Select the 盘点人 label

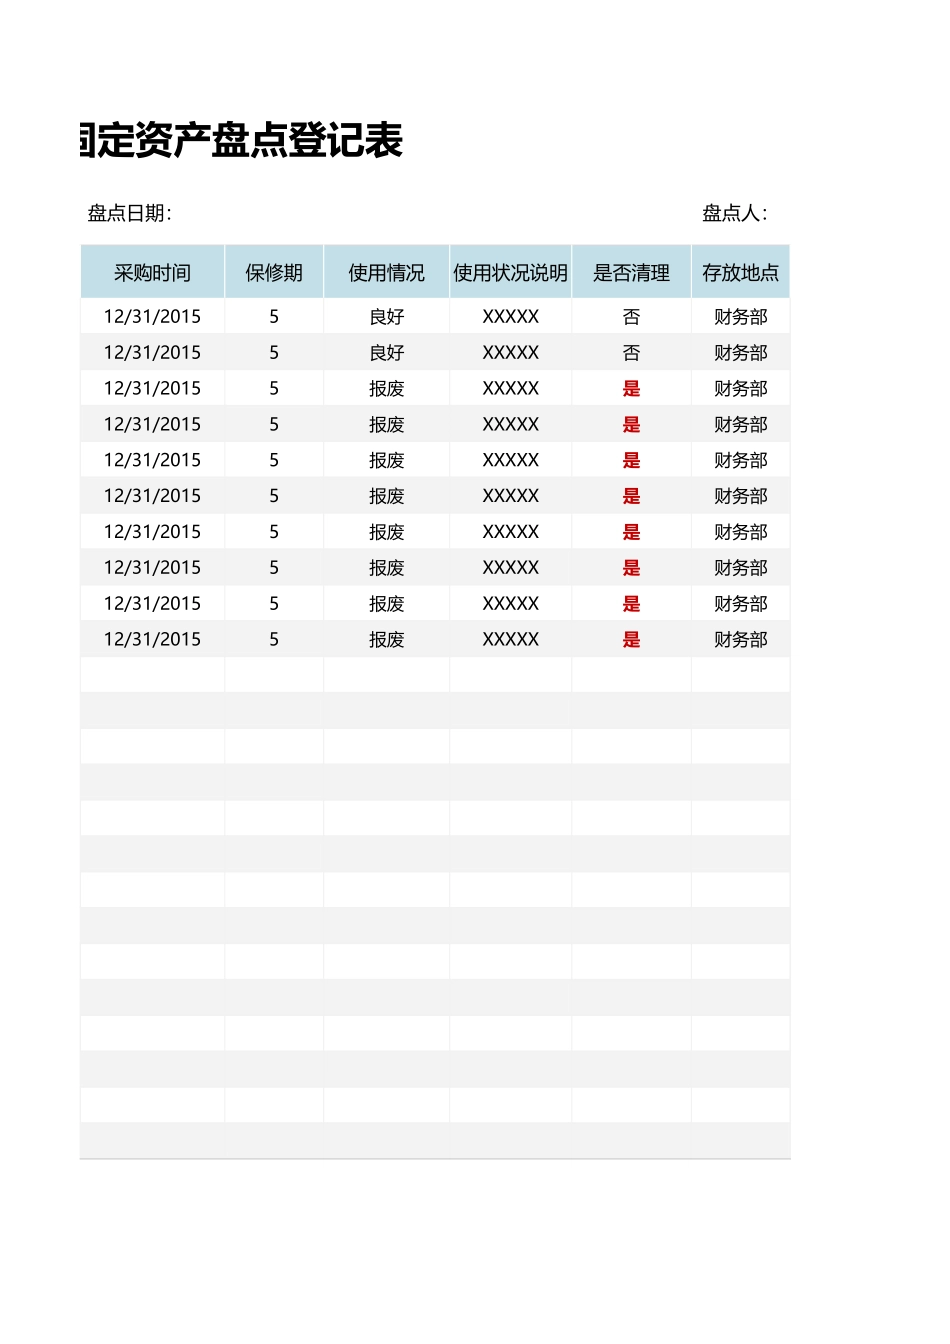[x=735, y=213]
